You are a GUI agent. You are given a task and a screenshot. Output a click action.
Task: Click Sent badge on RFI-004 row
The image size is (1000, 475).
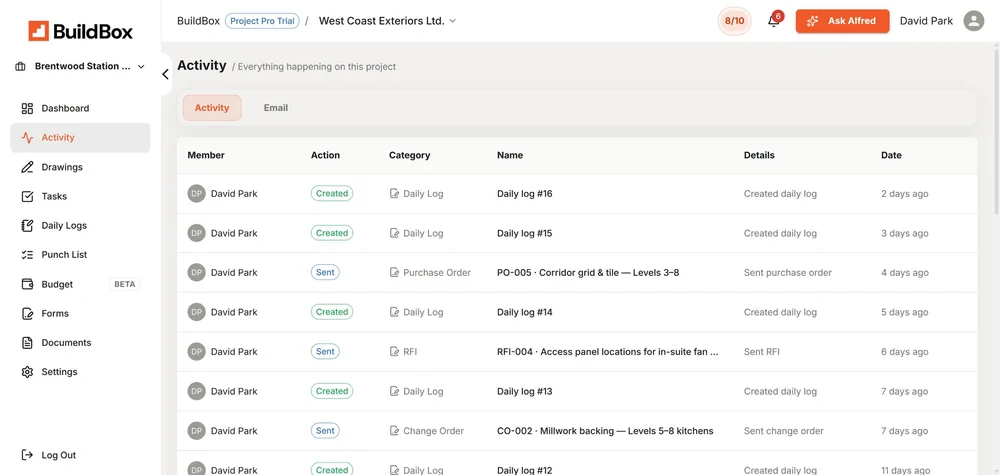click(x=325, y=351)
